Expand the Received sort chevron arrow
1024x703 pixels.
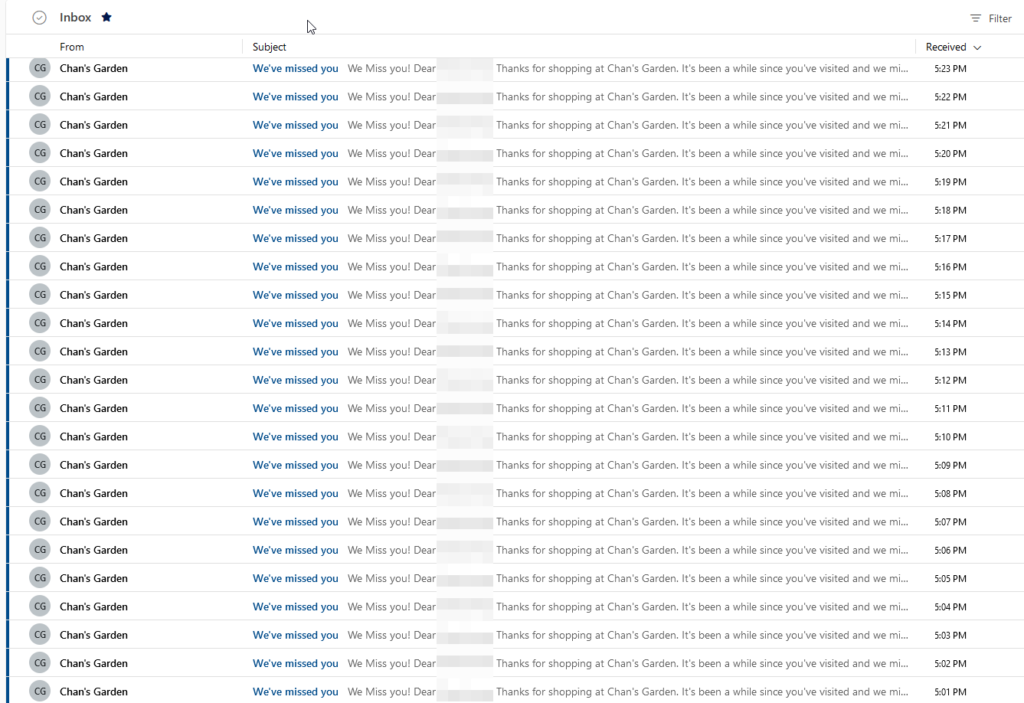tap(977, 47)
